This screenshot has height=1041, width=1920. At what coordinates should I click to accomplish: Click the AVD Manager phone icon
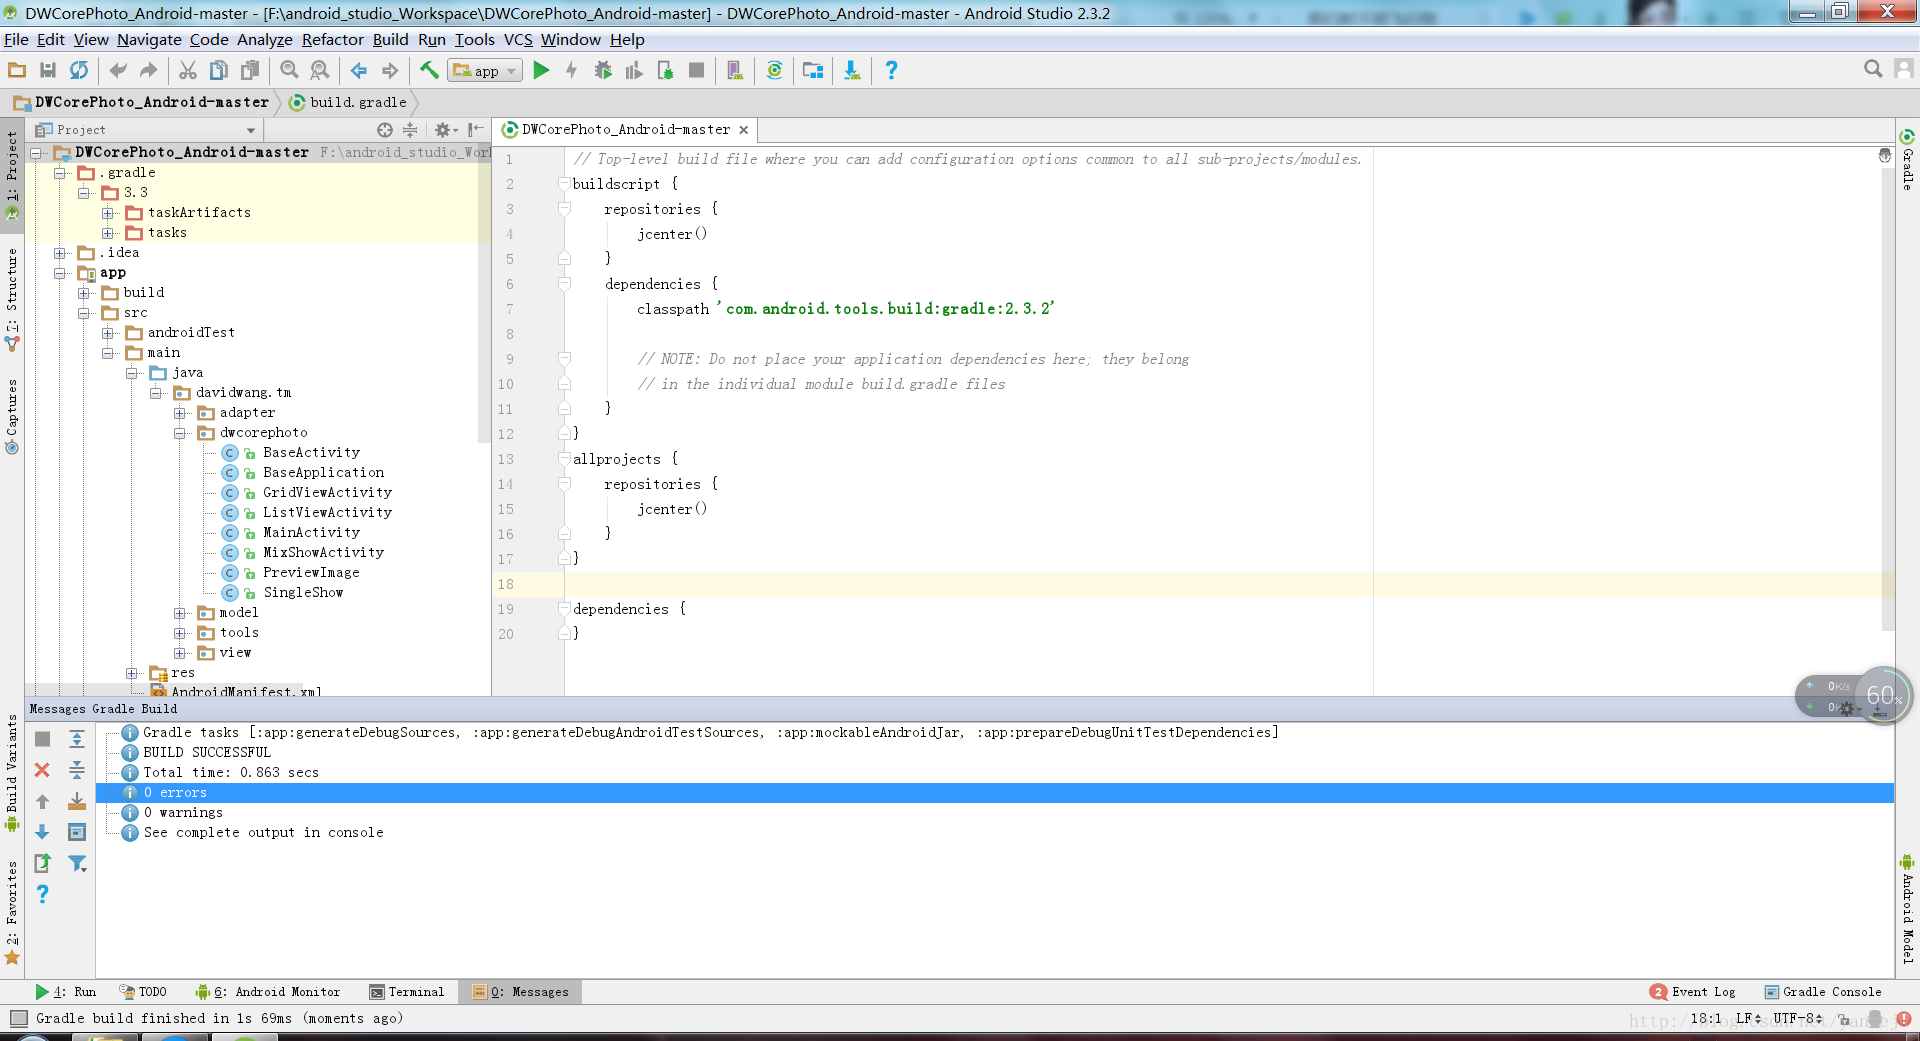coord(735,70)
